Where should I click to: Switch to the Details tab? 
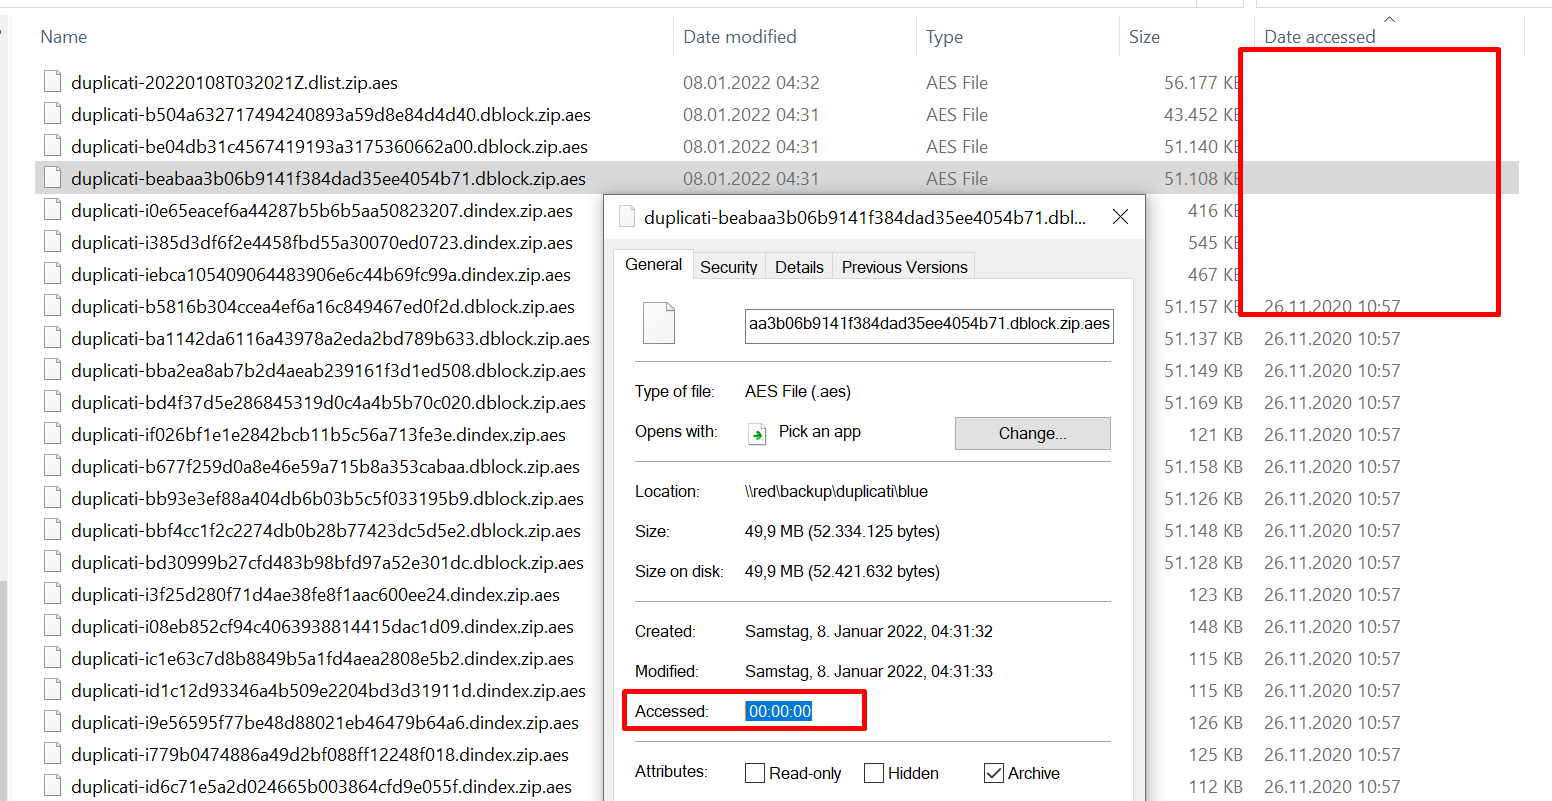coord(798,265)
